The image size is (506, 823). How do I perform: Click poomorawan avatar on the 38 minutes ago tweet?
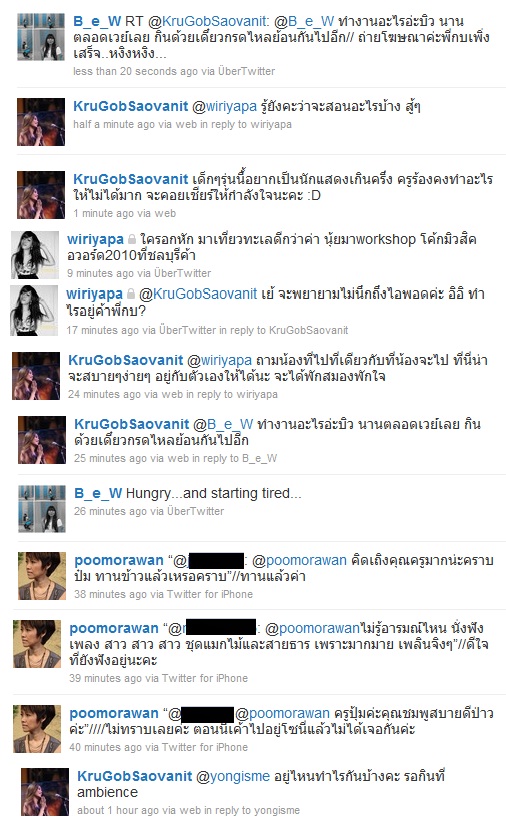coord(42,576)
